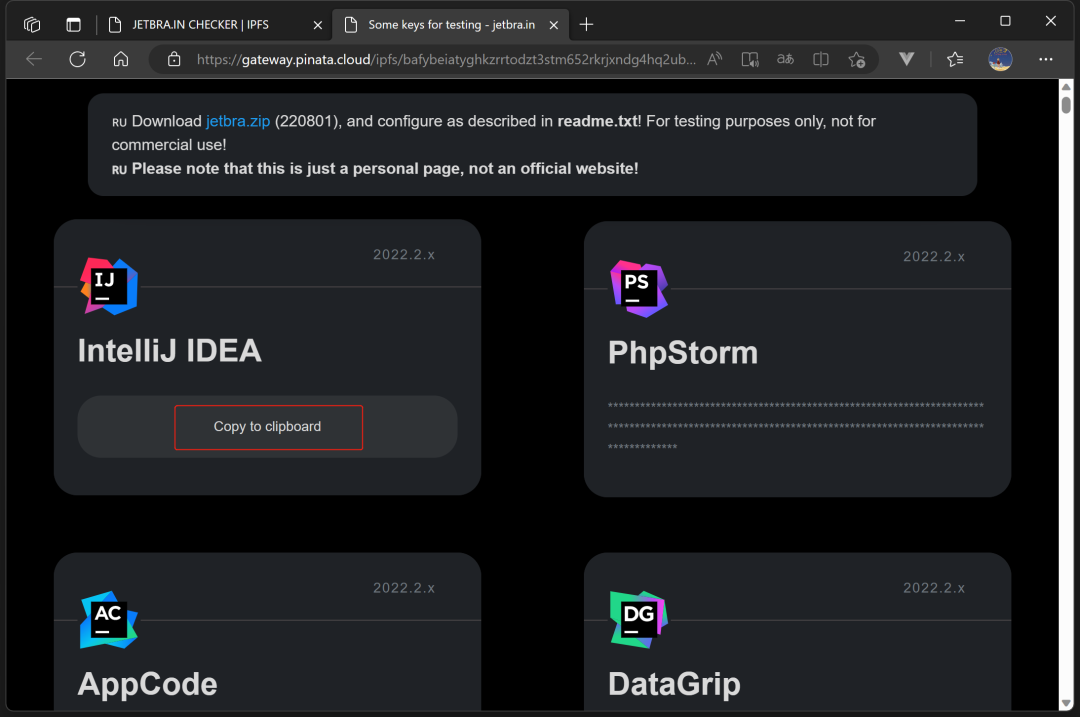
Task: Click the DataGrip logo icon
Action: (639, 620)
